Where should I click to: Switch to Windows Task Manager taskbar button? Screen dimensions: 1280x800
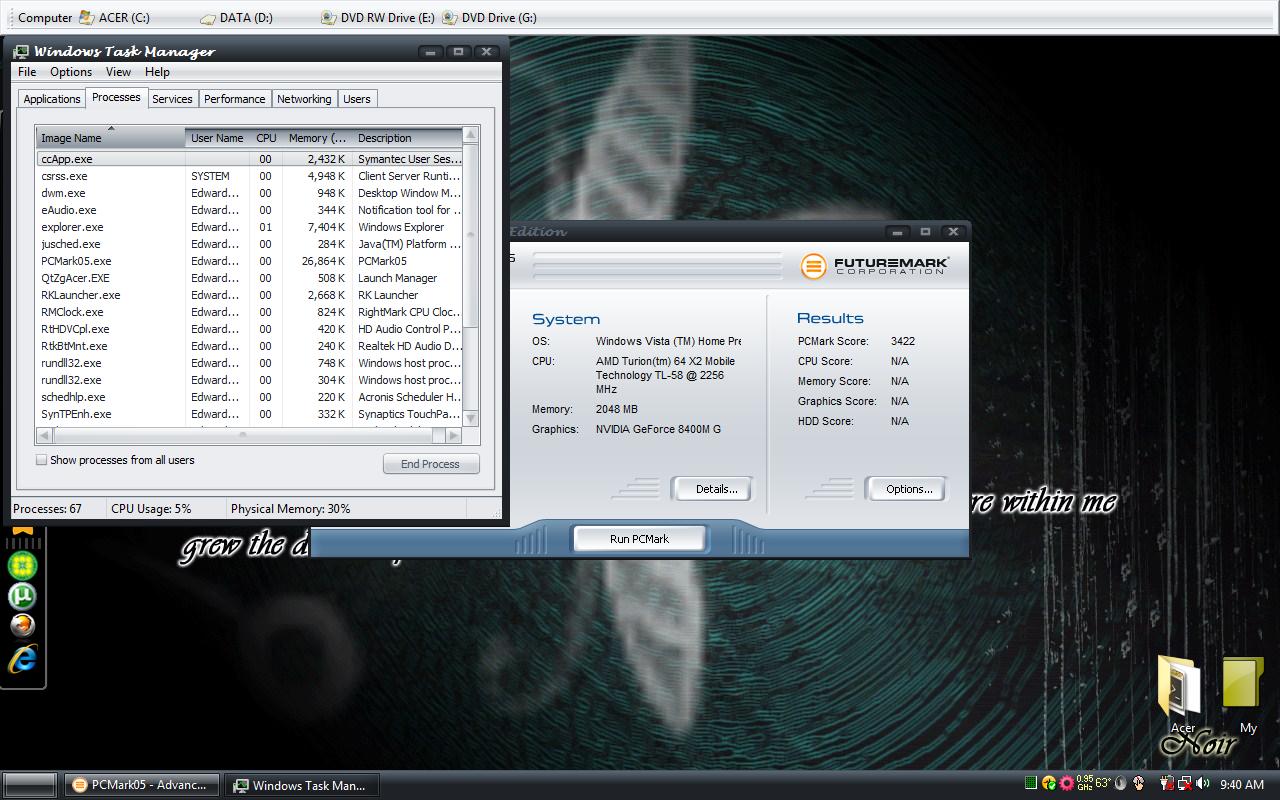coord(302,785)
